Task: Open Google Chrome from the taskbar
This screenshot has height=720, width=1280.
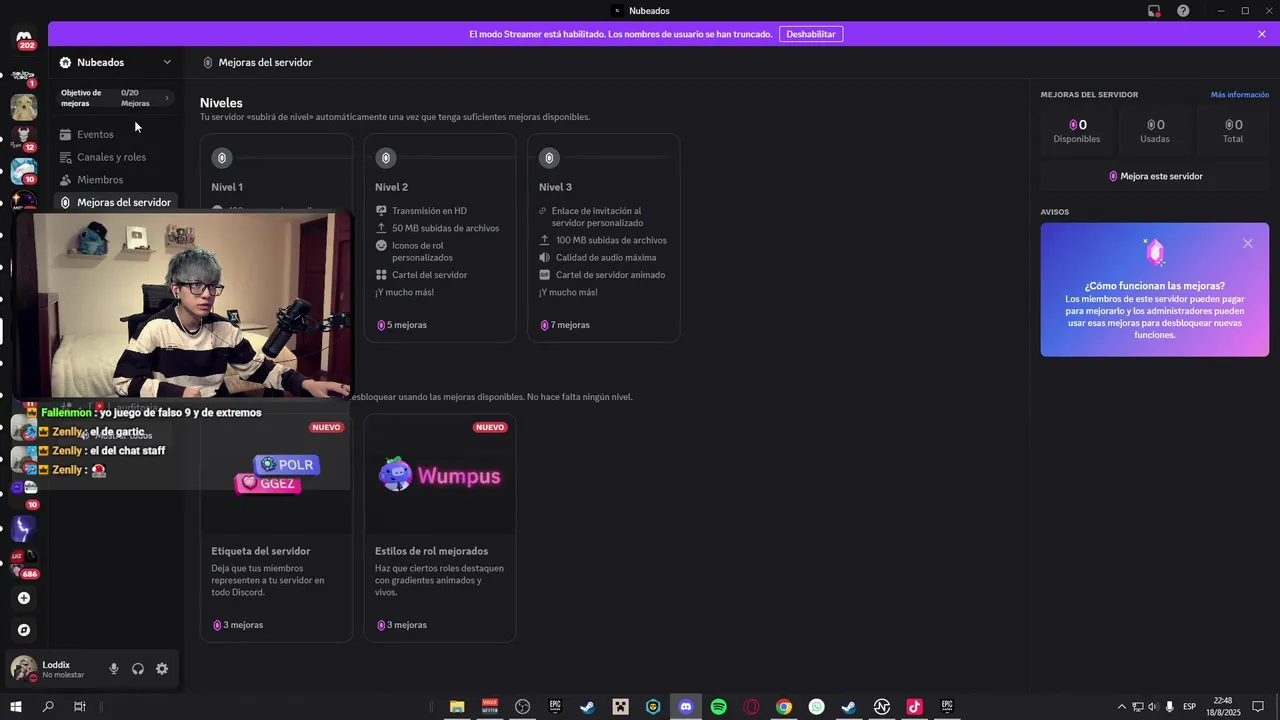Action: point(784,707)
